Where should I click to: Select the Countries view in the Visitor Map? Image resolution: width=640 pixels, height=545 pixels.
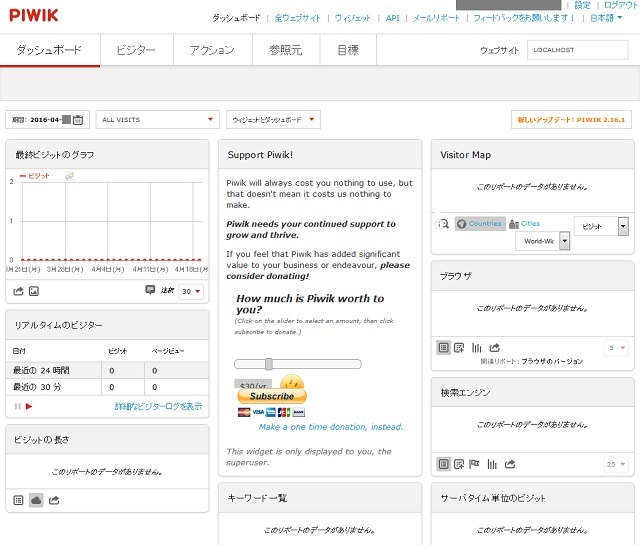click(x=480, y=224)
